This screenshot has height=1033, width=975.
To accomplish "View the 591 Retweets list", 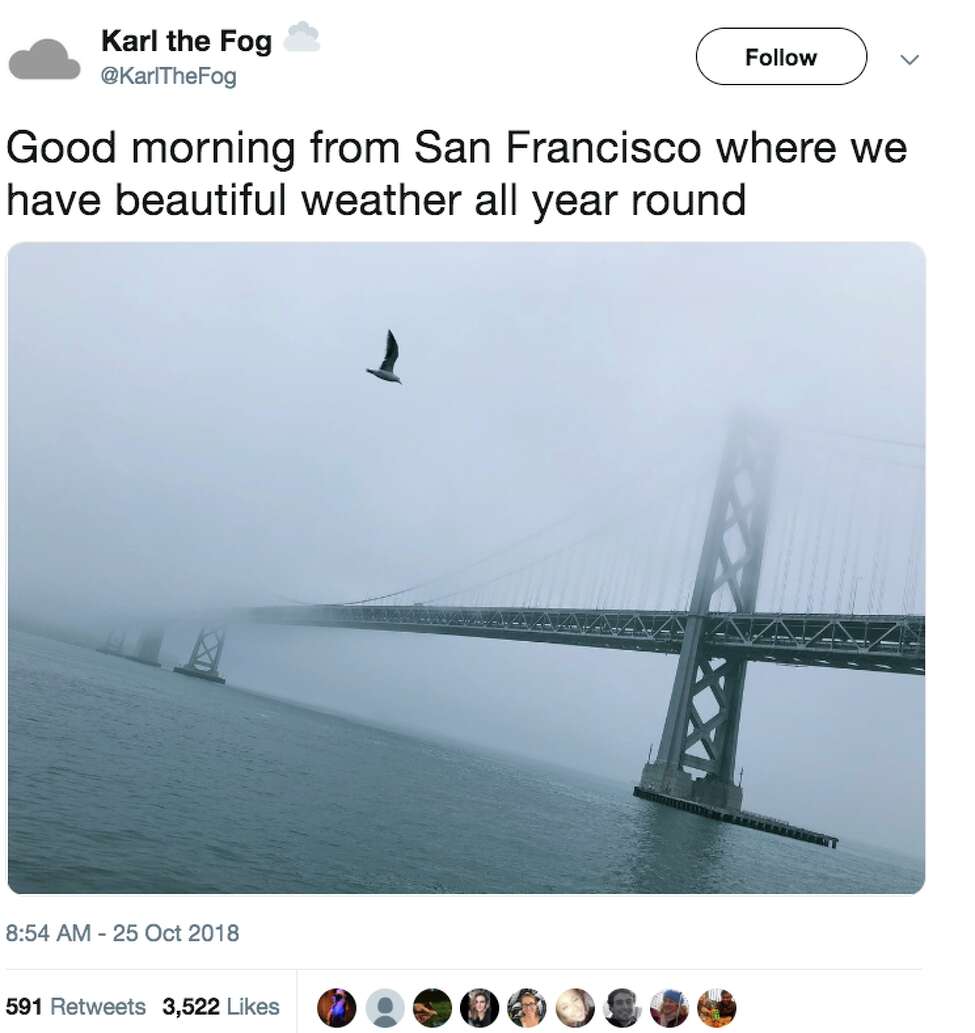I will 76,1006.
